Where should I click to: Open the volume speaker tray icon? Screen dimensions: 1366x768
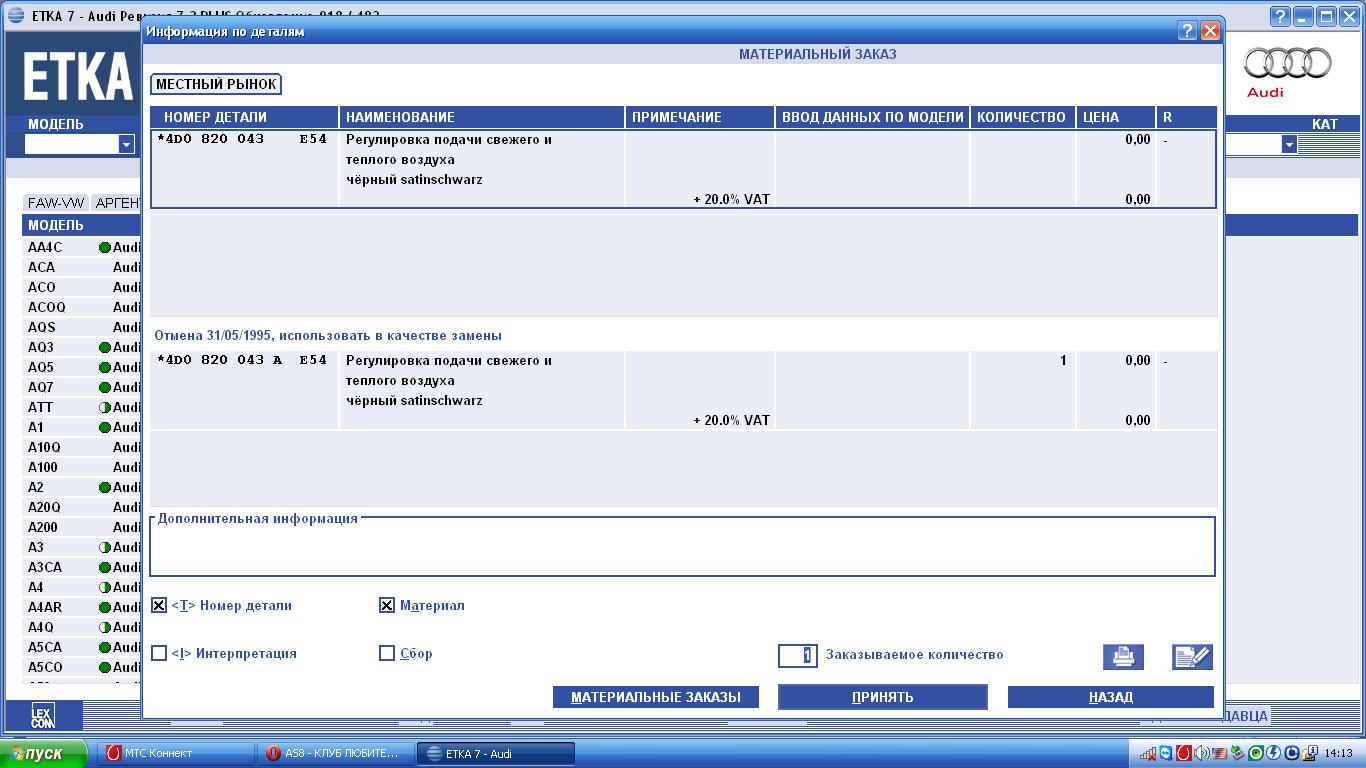pos(1201,753)
